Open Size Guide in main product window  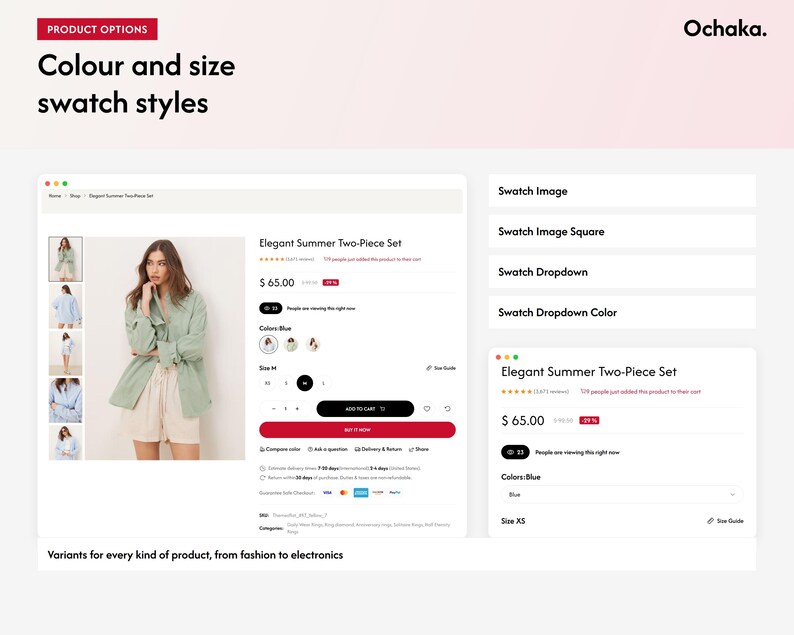441,368
